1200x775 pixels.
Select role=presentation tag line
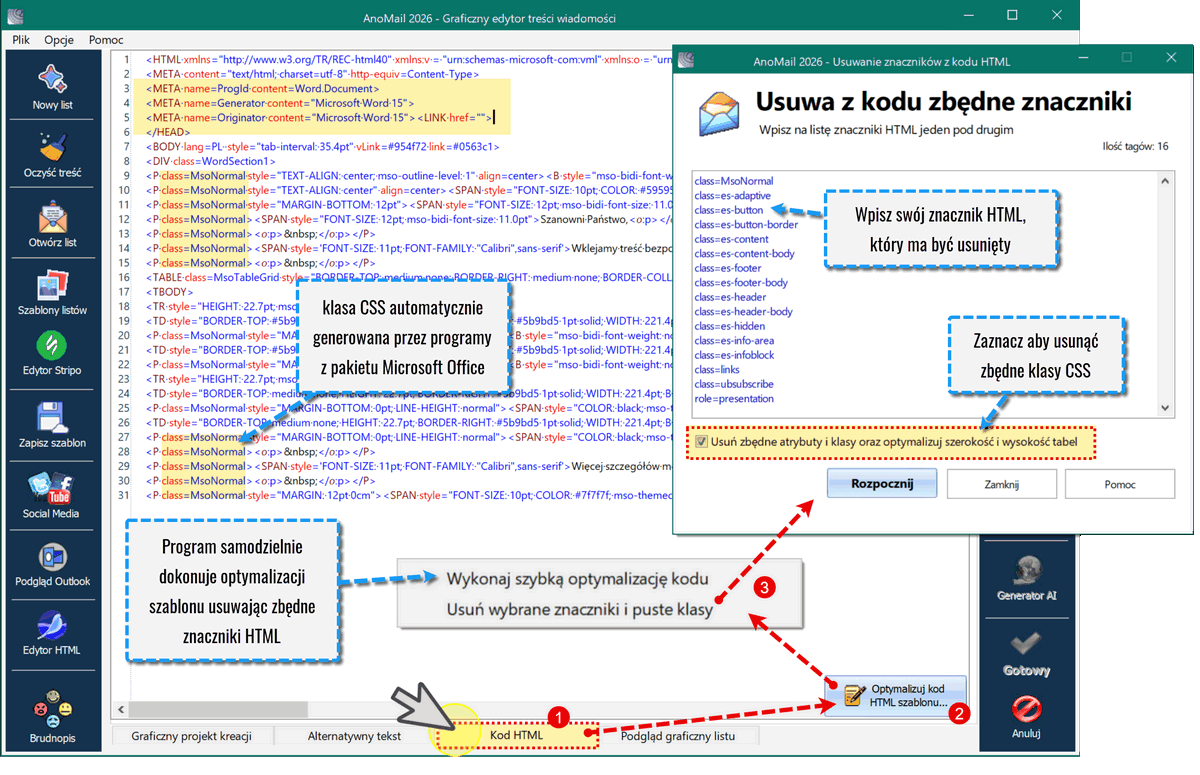pos(734,399)
